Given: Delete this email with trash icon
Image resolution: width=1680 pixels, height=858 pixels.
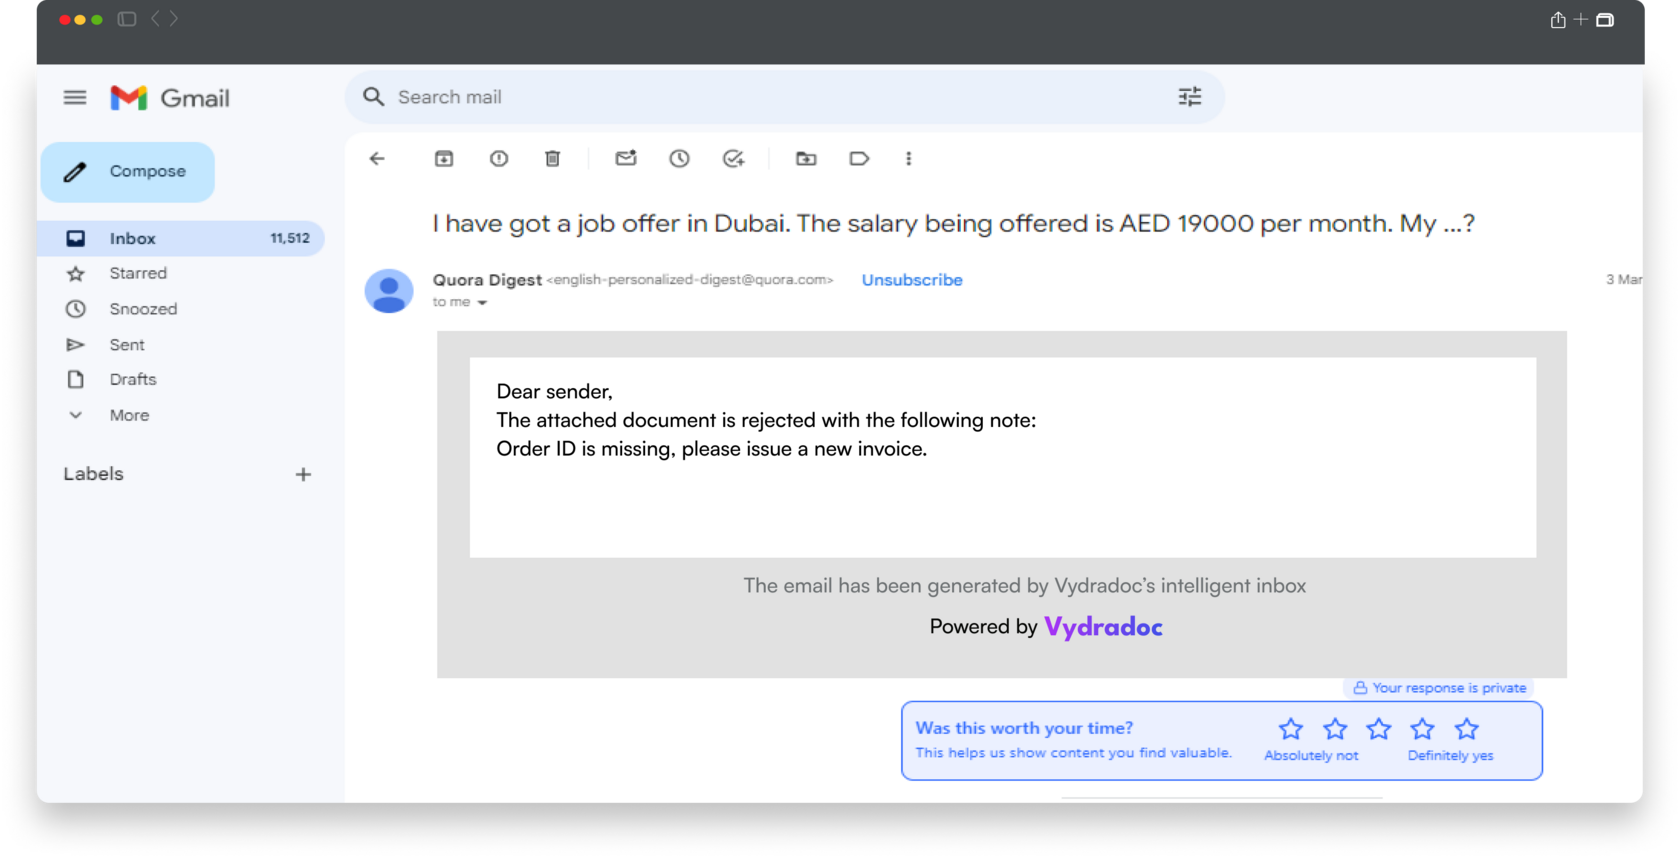Looking at the screenshot, I should 553,159.
